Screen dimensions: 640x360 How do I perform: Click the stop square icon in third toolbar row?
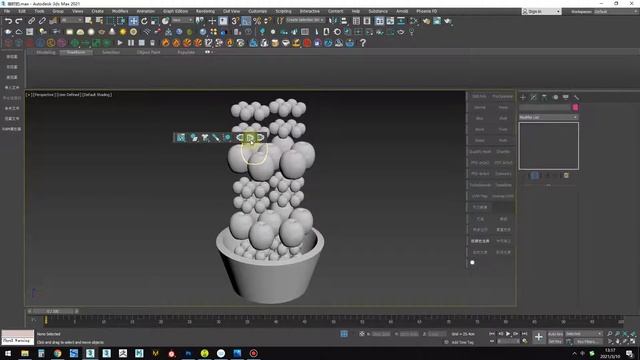click(x=142, y=42)
